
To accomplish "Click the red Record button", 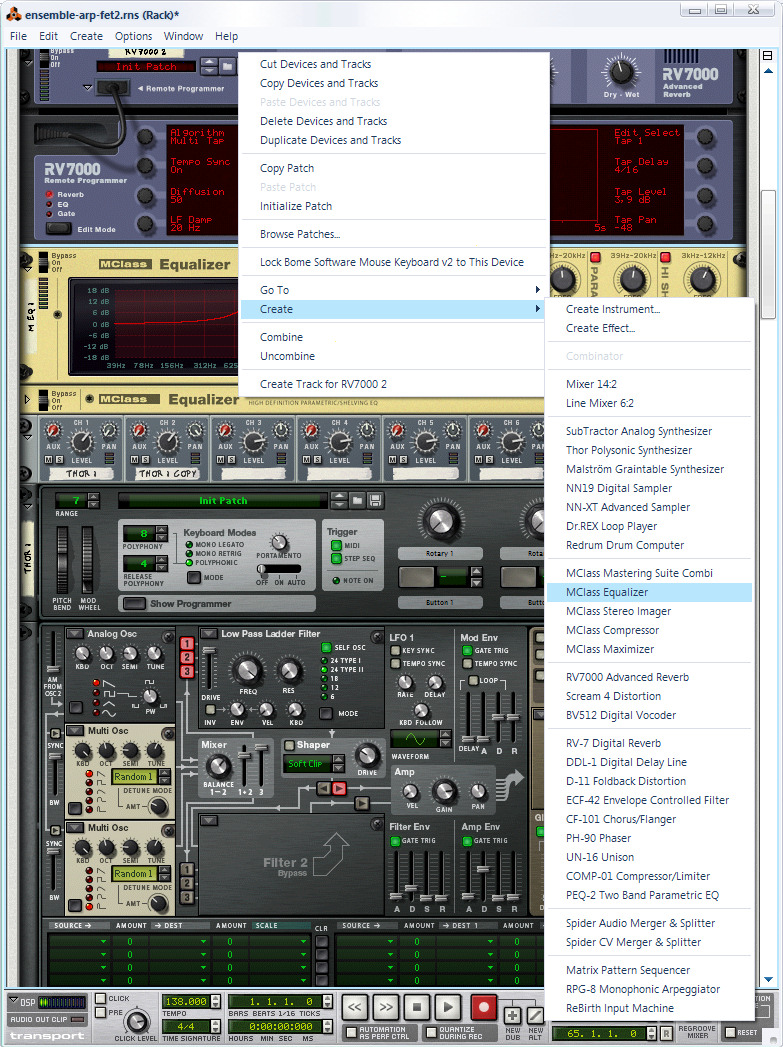I will click(x=483, y=1006).
